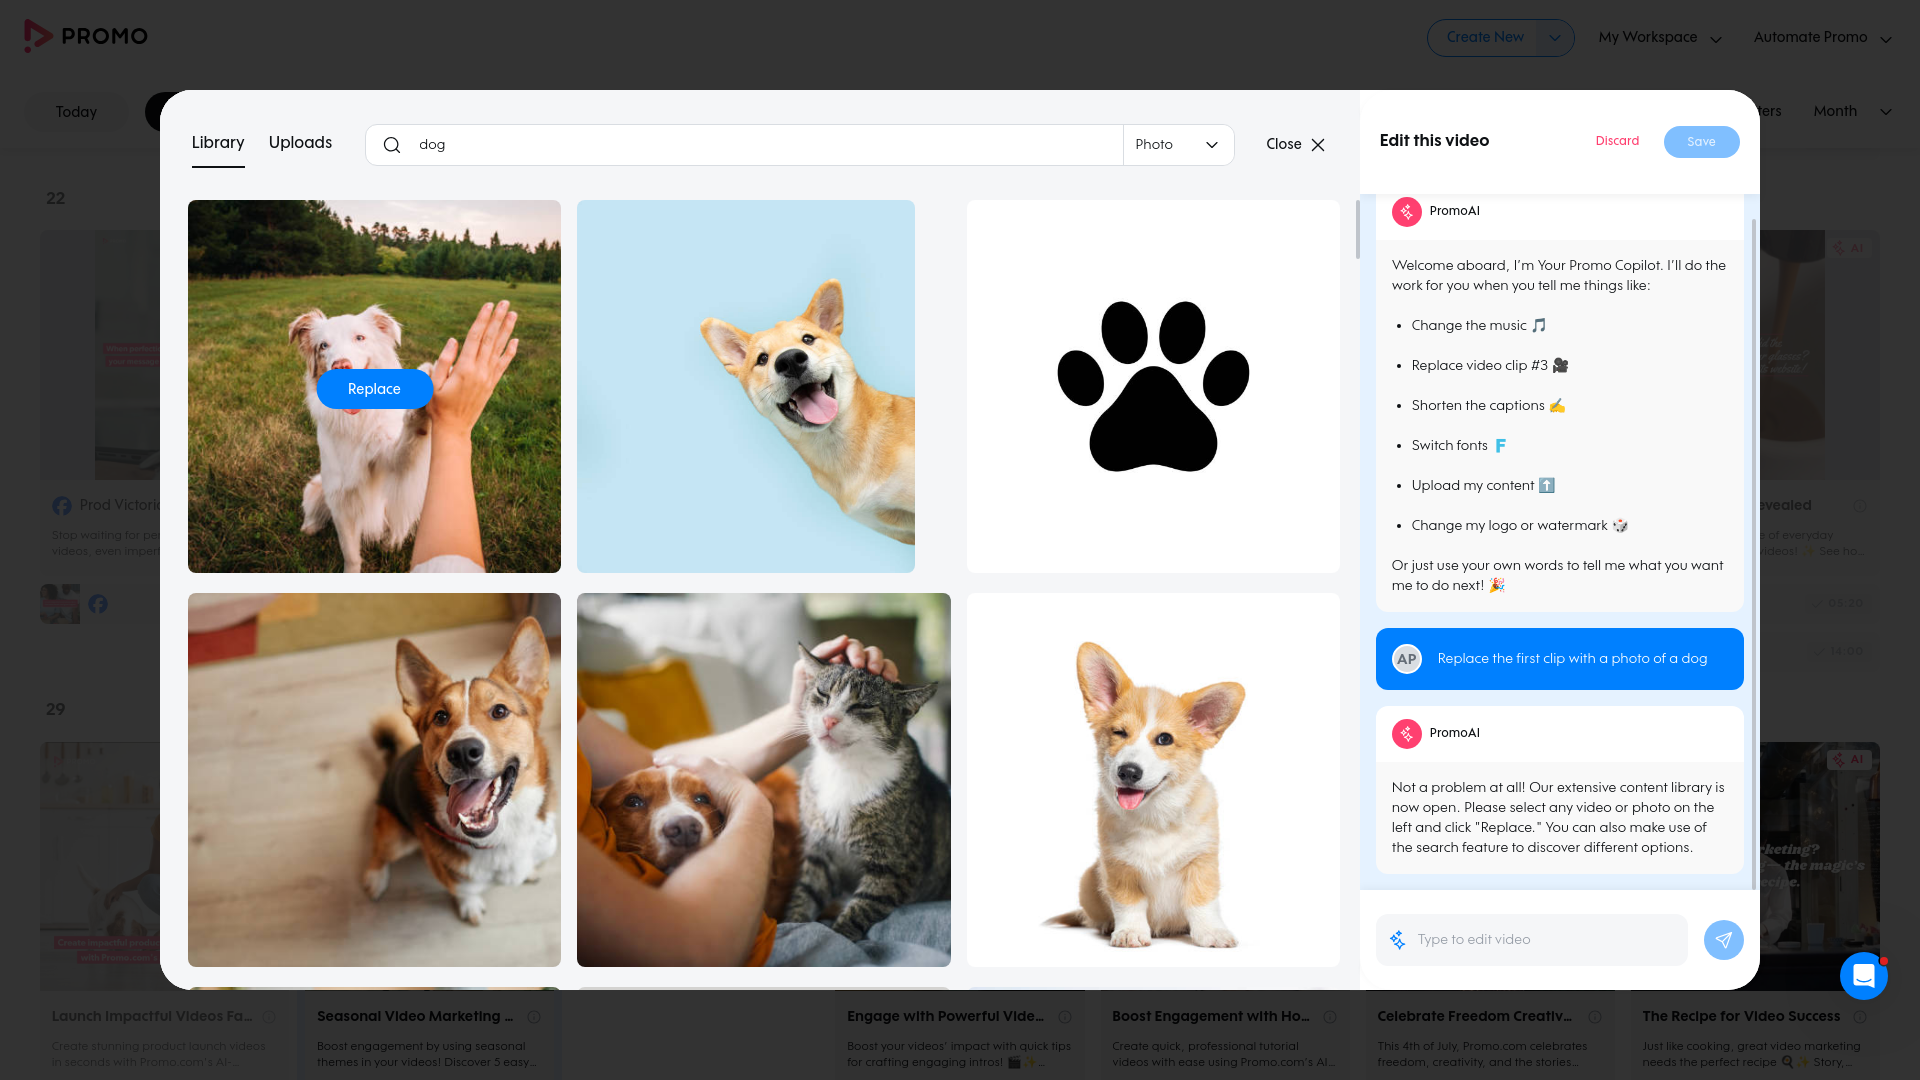The height and width of the screenshot is (1080, 1920).
Task: Click the calendar date 22
Action: click(55, 199)
